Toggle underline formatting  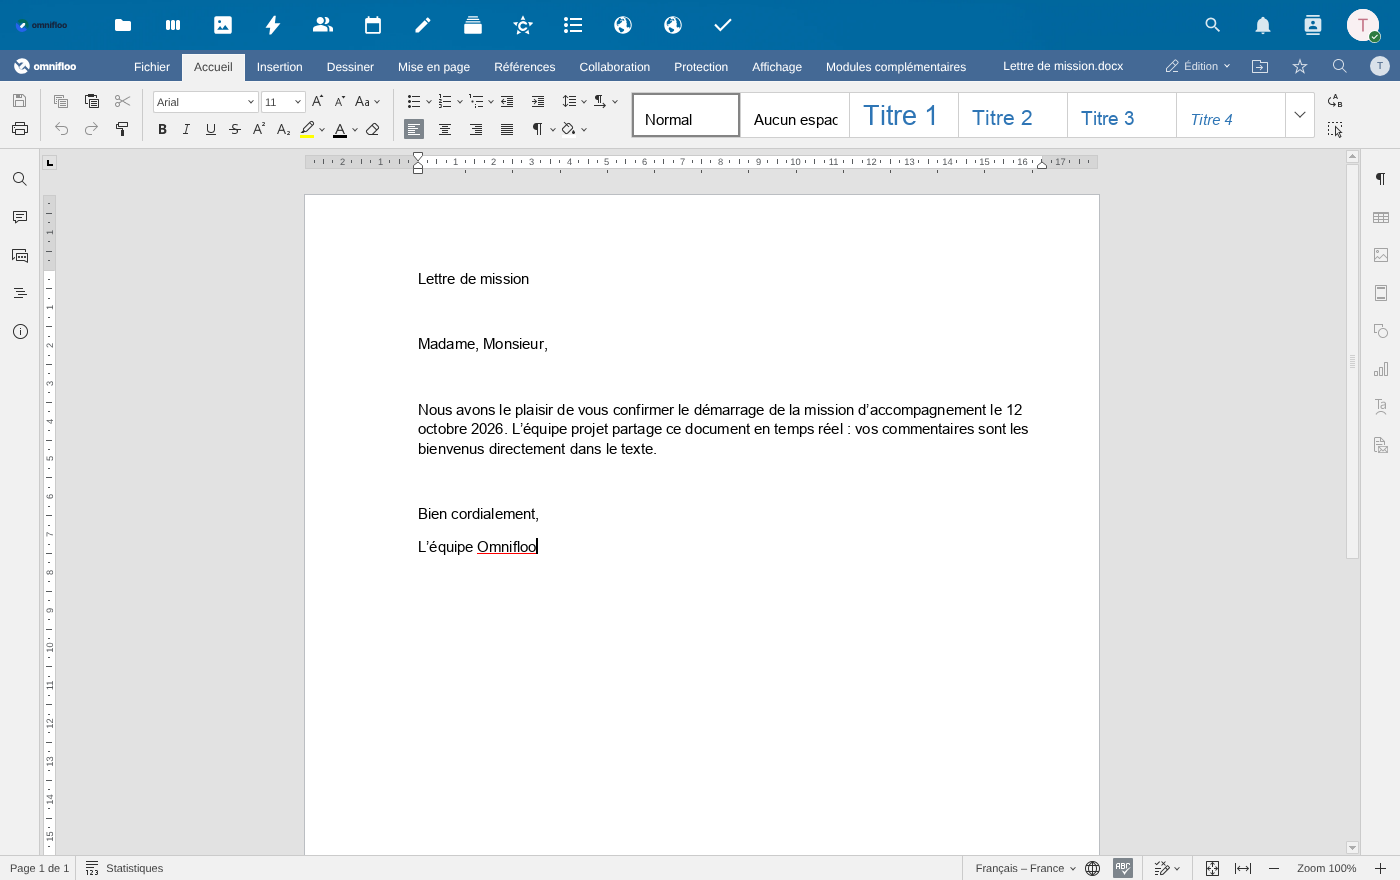210,129
